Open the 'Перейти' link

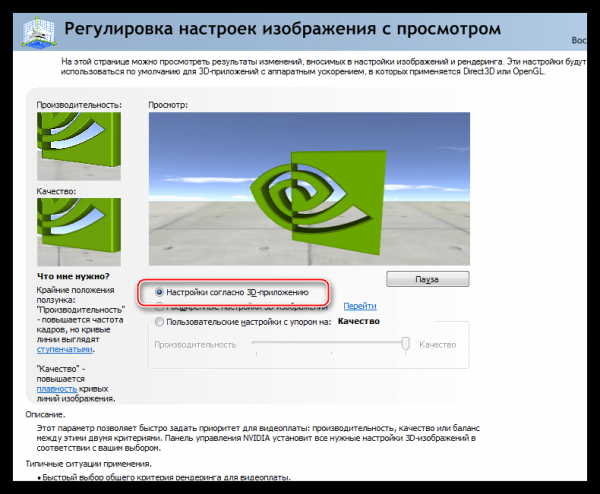click(360, 306)
